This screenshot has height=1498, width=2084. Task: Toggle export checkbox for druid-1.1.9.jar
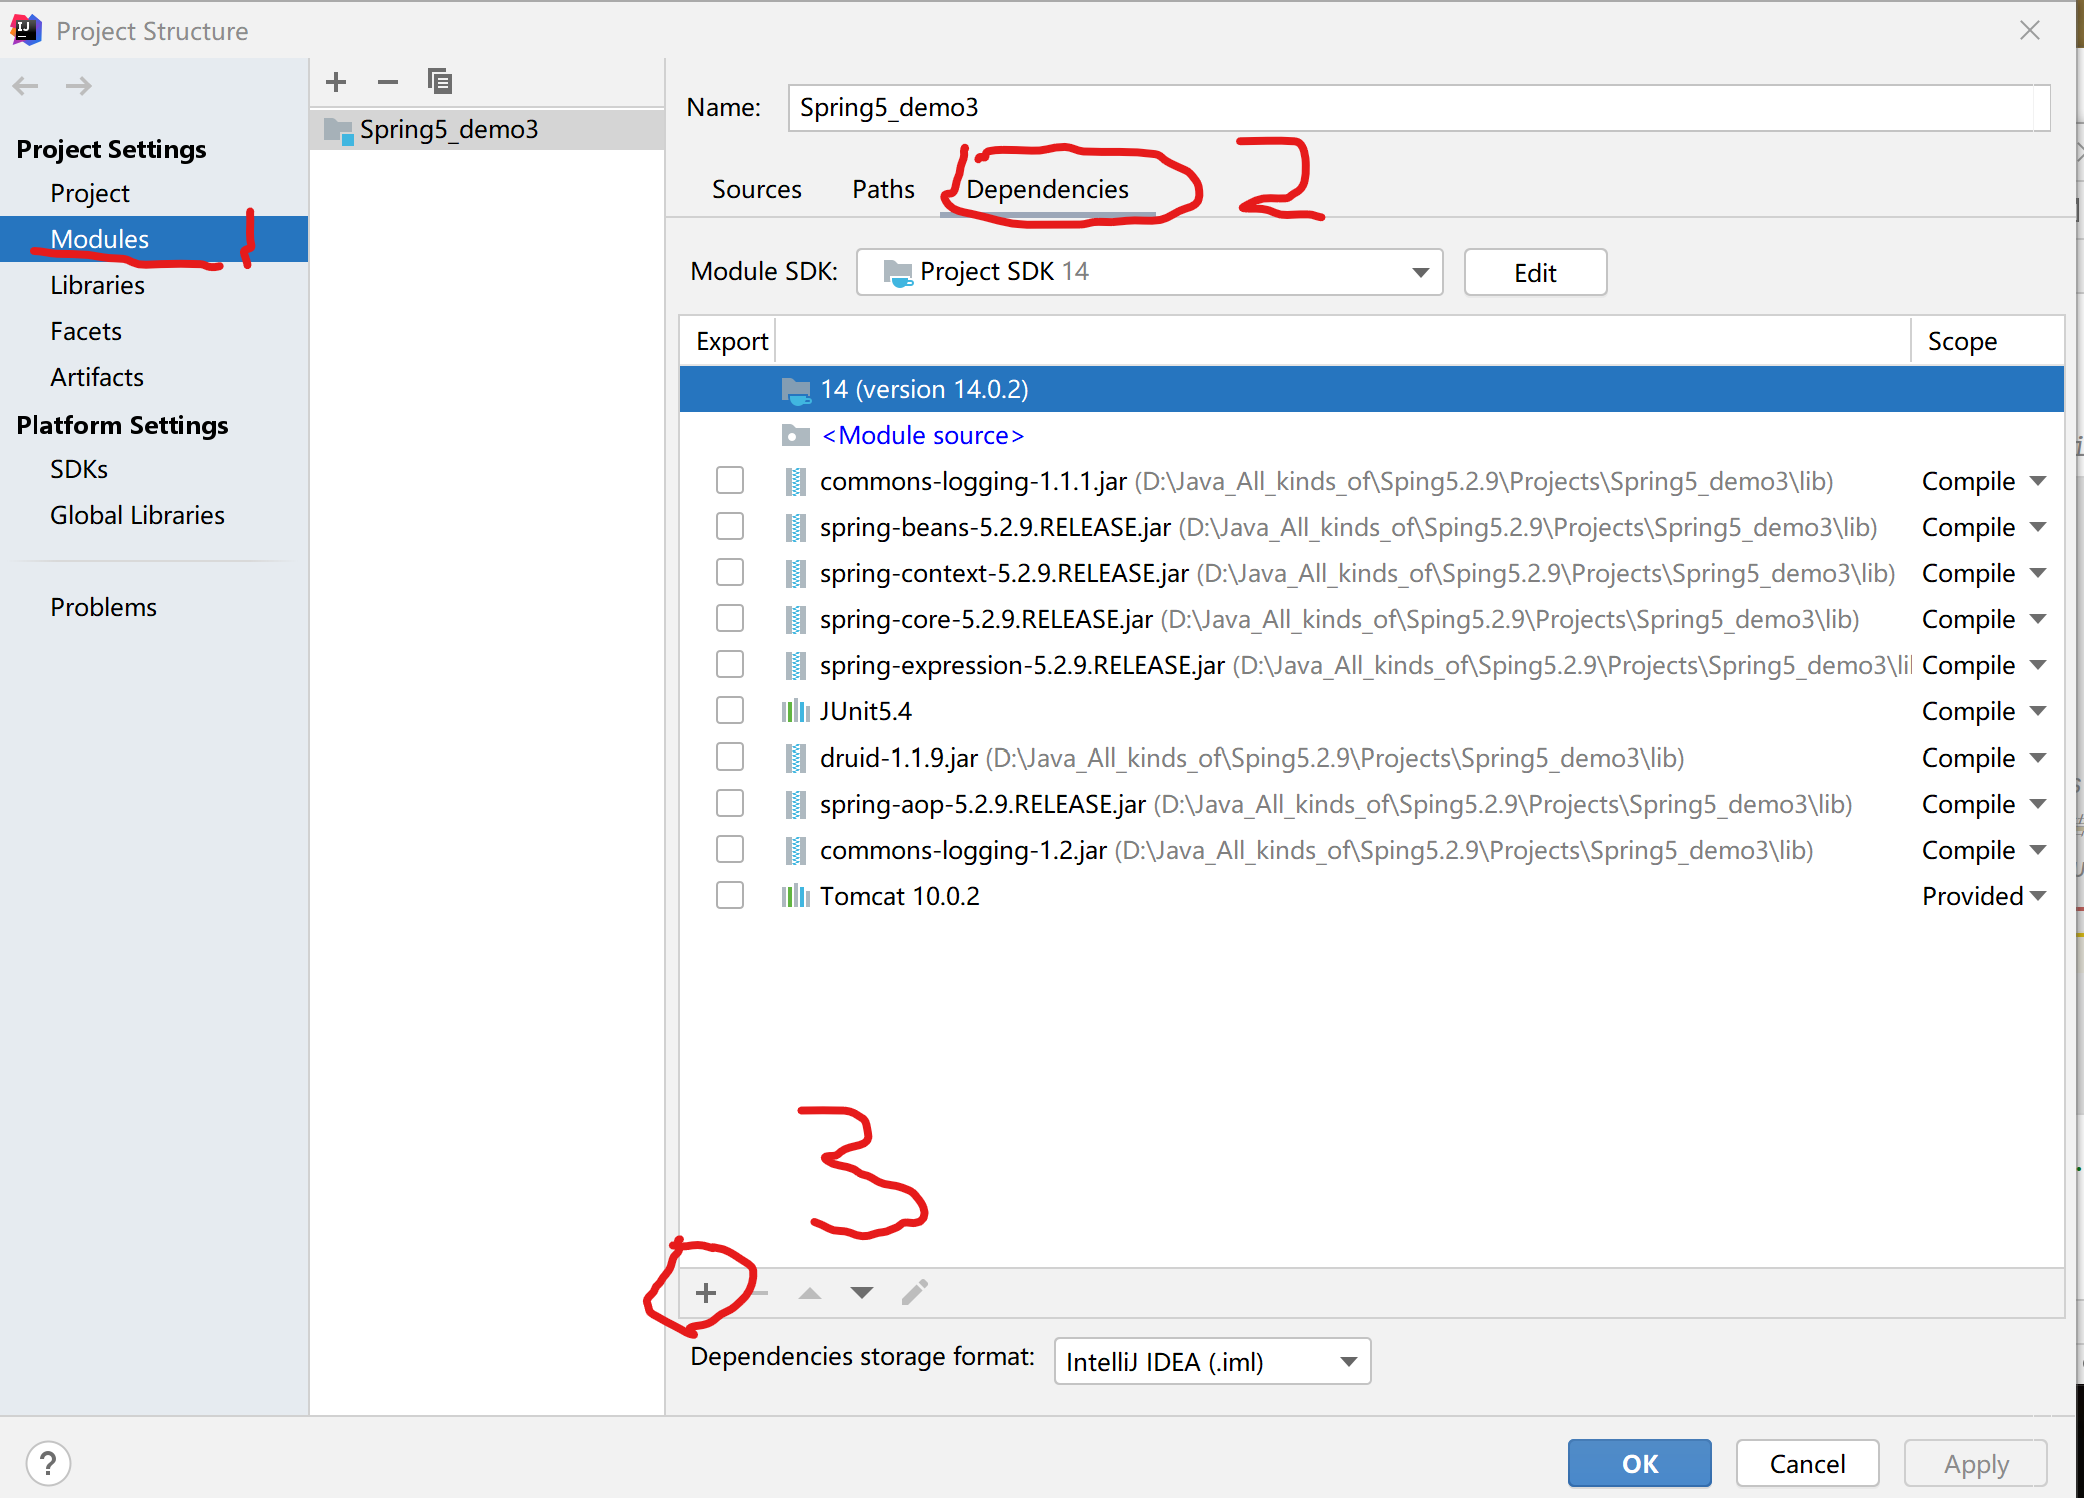pyautogui.click(x=730, y=757)
